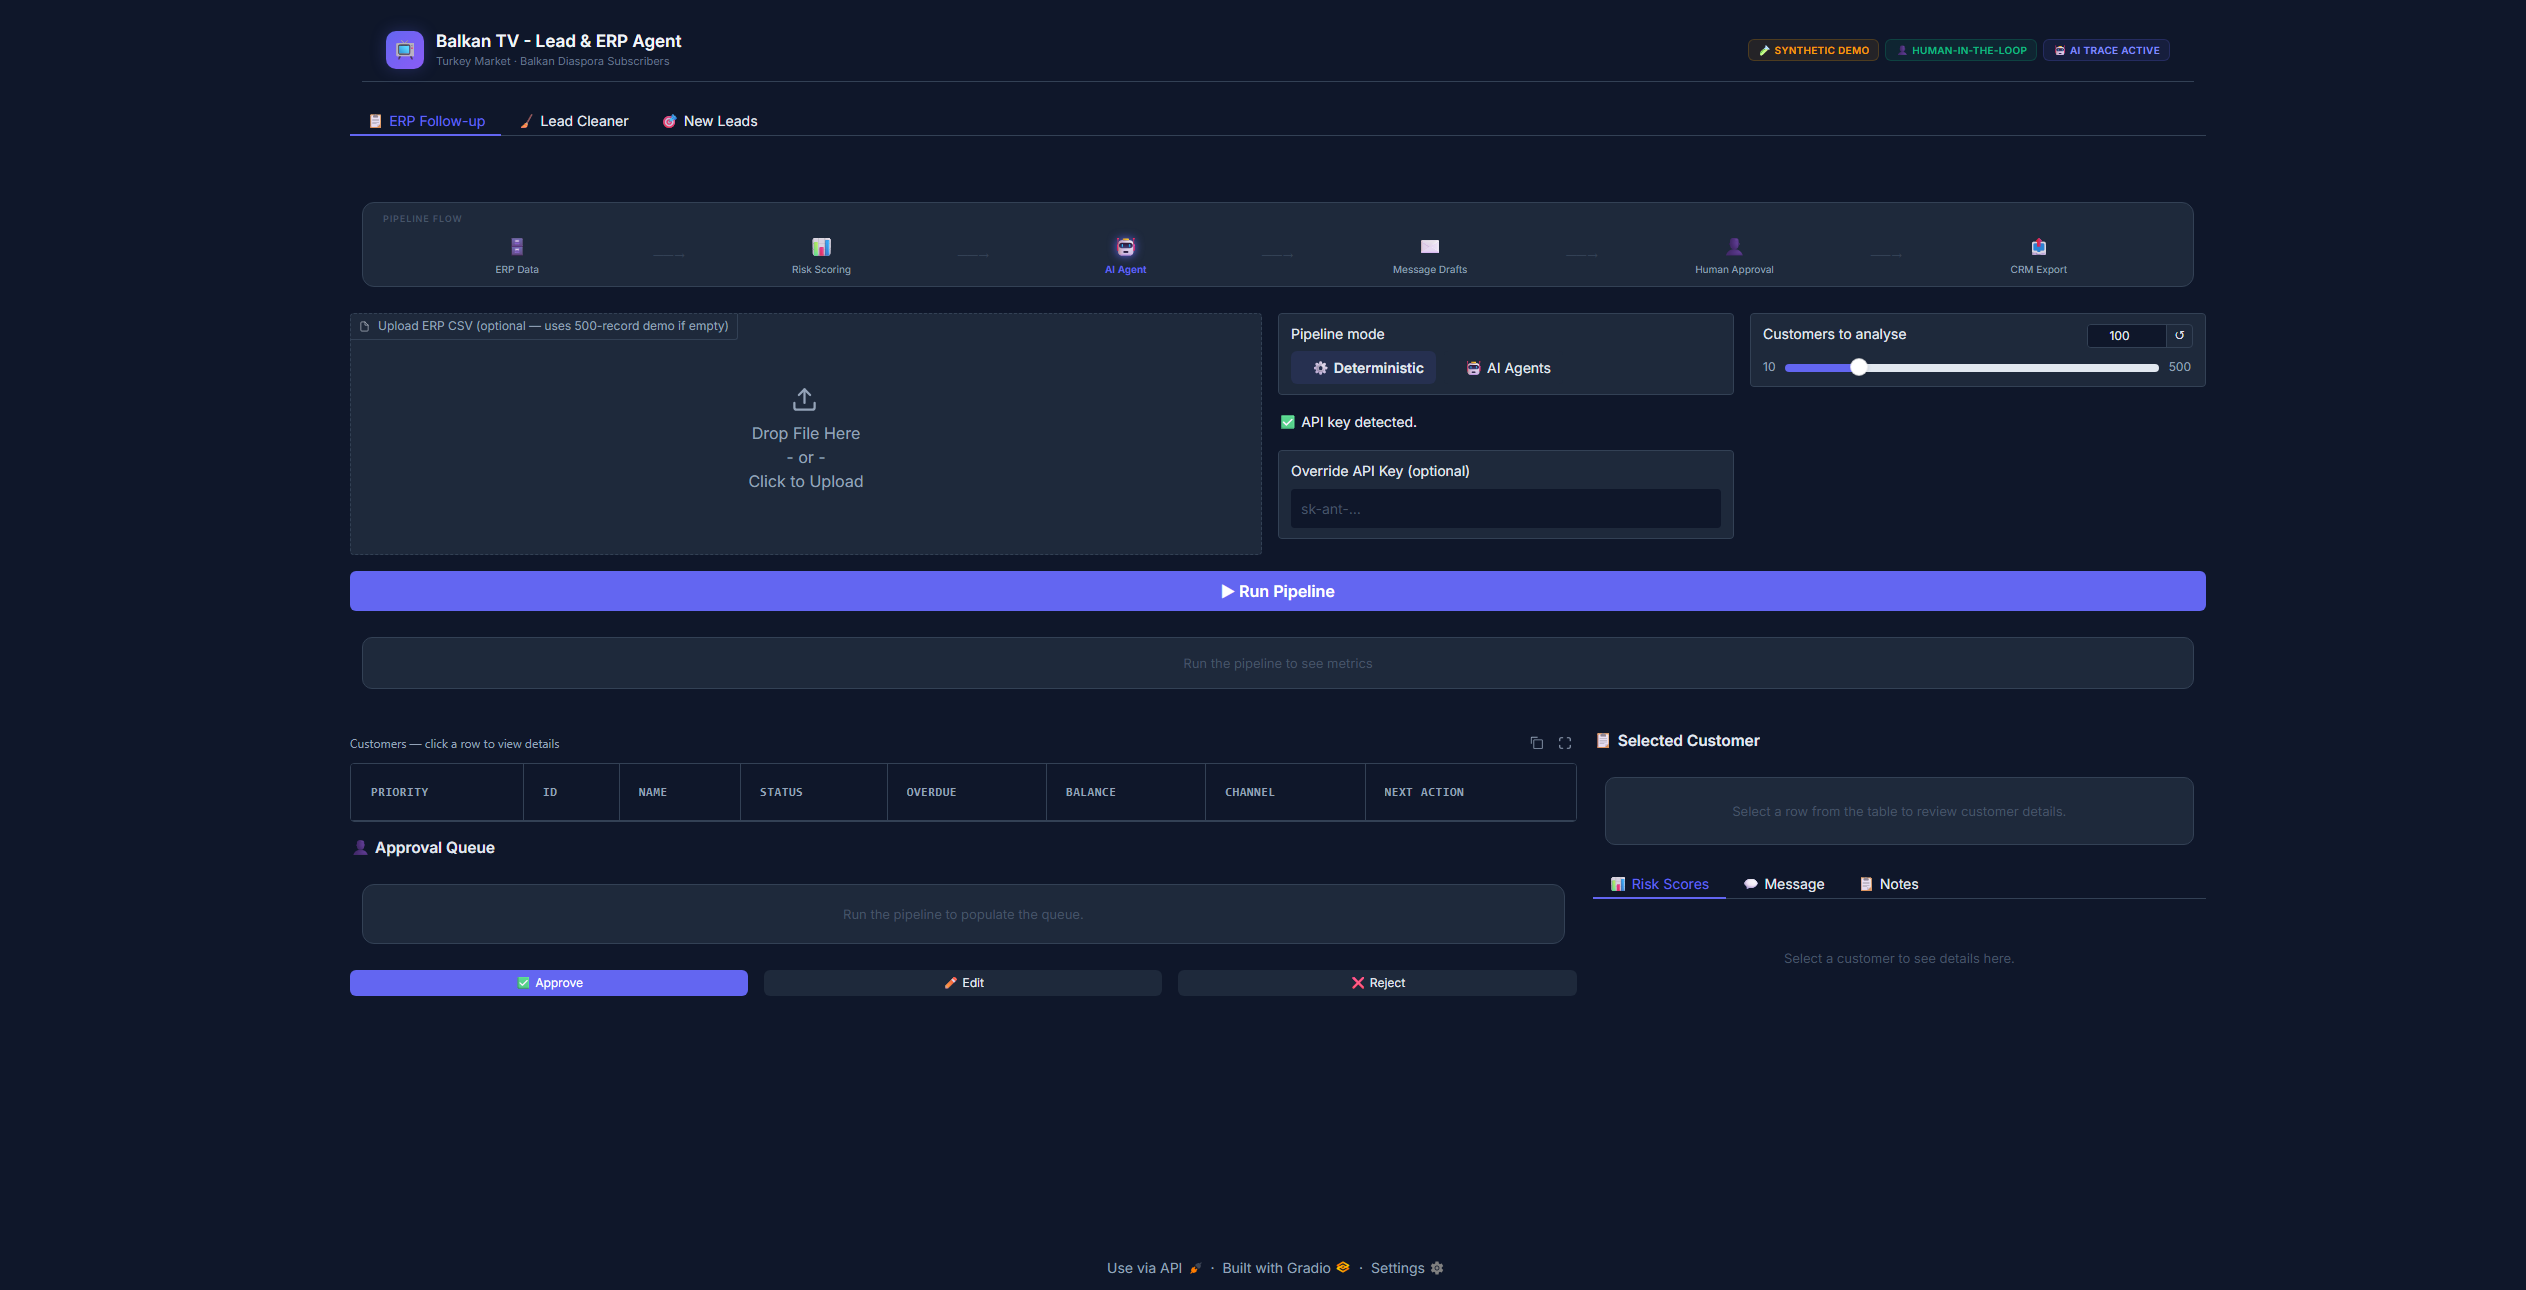Click the STATUS column header
This screenshot has height=1290, width=2526.
tap(813, 792)
